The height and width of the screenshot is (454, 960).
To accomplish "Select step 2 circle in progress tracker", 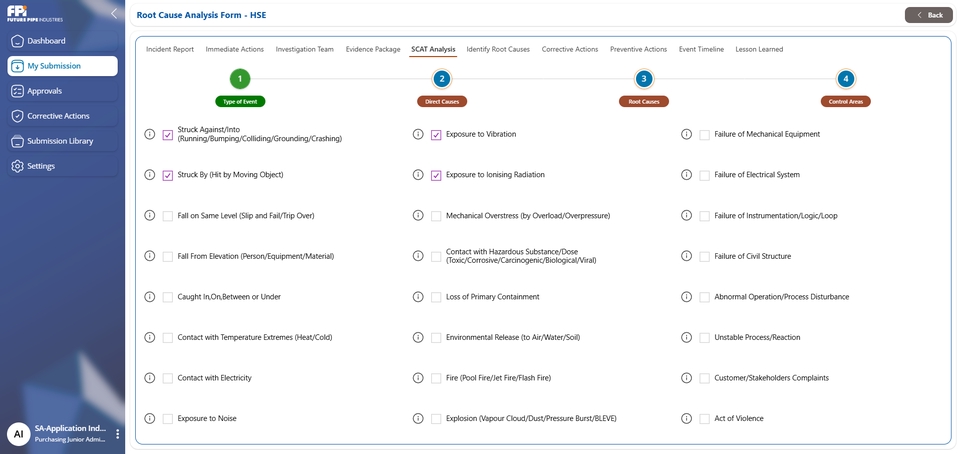I will [x=442, y=79].
